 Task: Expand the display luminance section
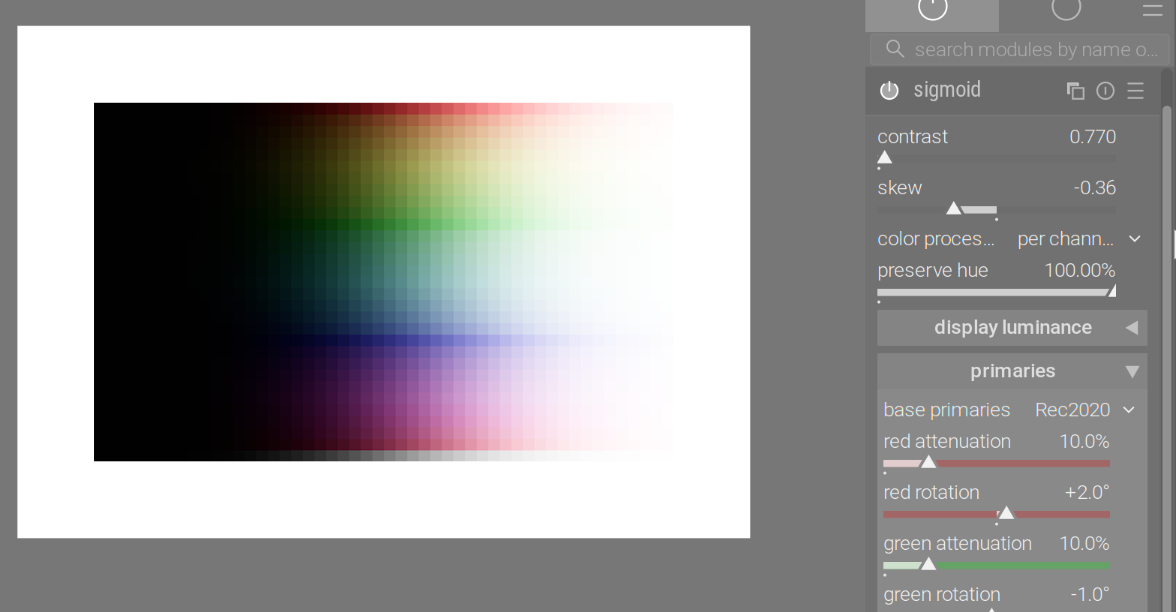coord(1012,328)
